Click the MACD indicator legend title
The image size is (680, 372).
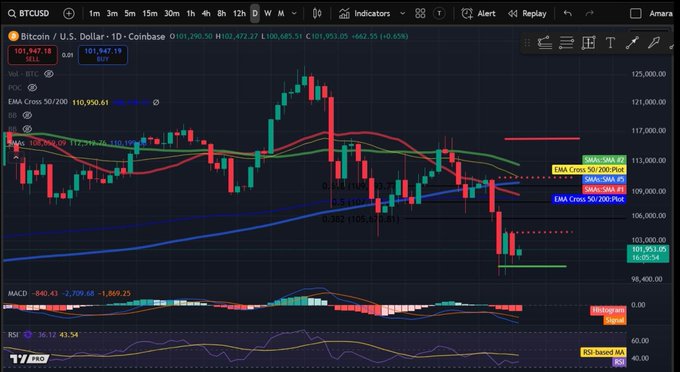17,294
